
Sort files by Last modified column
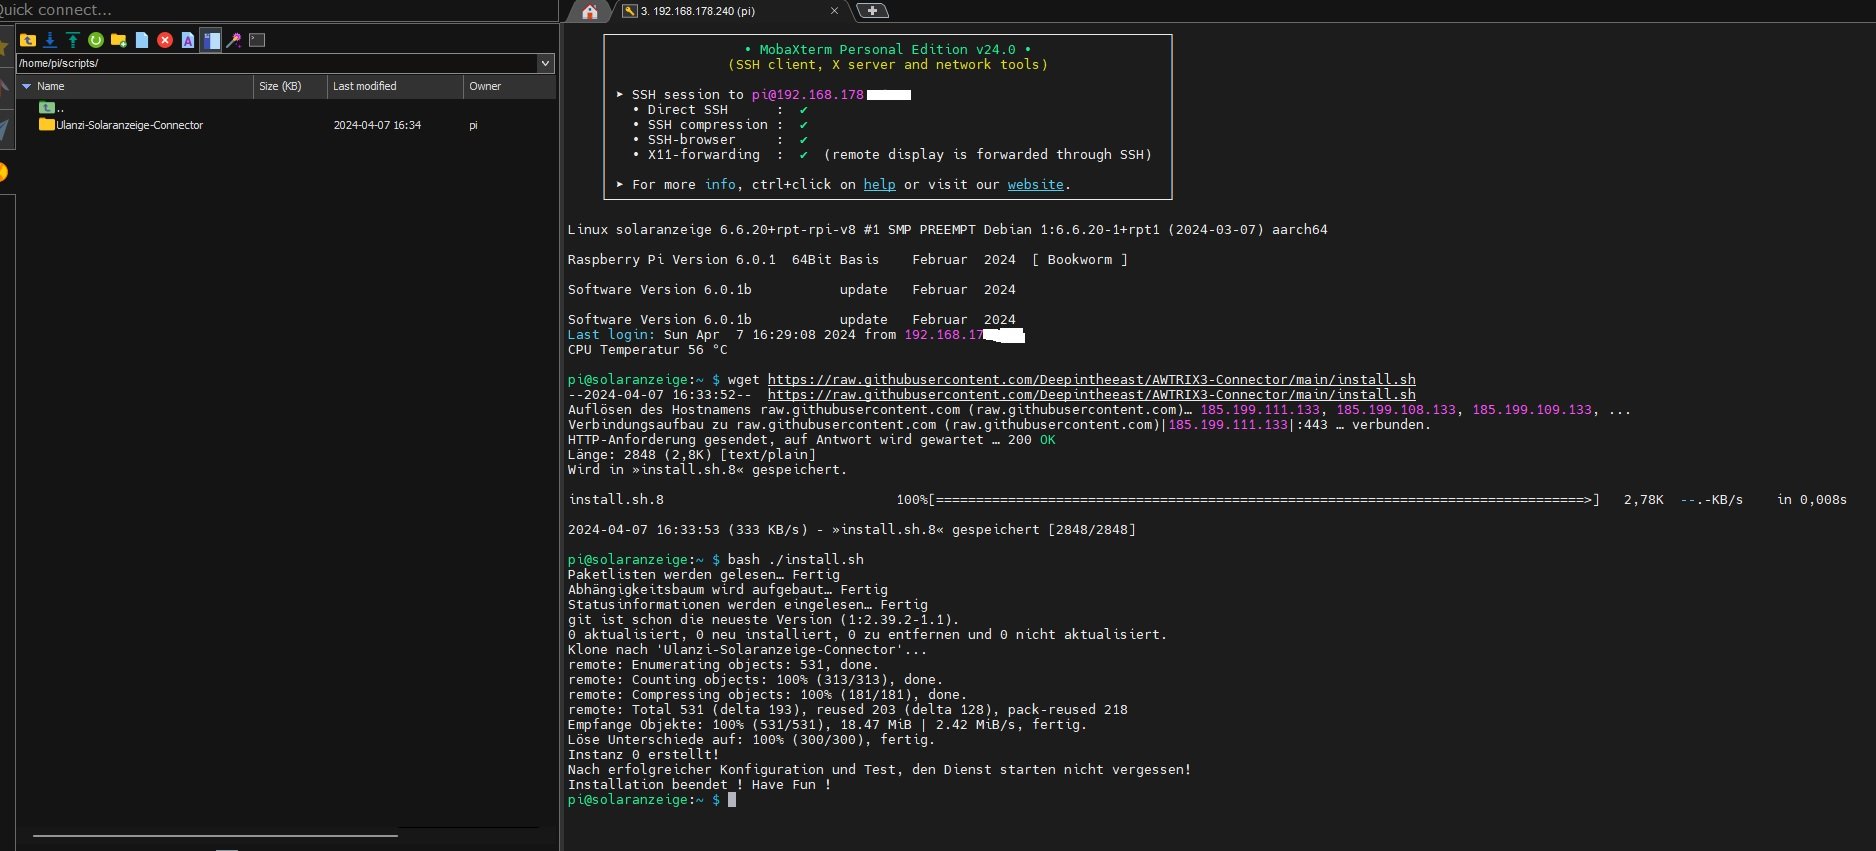pyautogui.click(x=364, y=87)
